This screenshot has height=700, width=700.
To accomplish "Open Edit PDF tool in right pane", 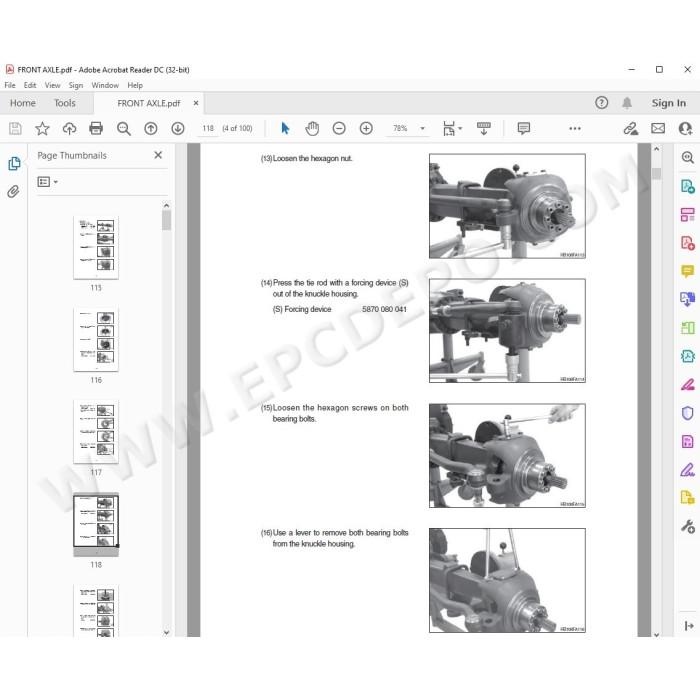I will (x=688, y=215).
